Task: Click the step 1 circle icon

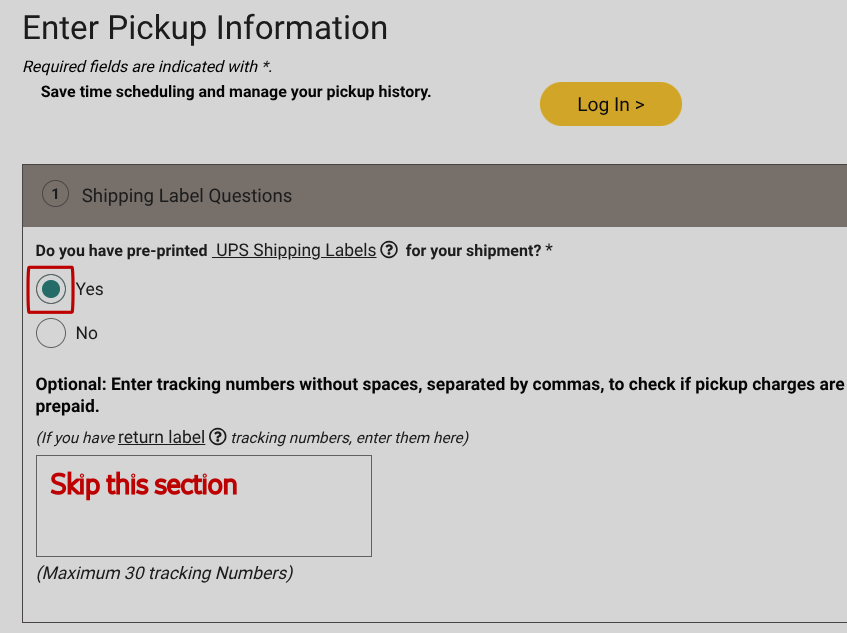Action: point(55,195)
